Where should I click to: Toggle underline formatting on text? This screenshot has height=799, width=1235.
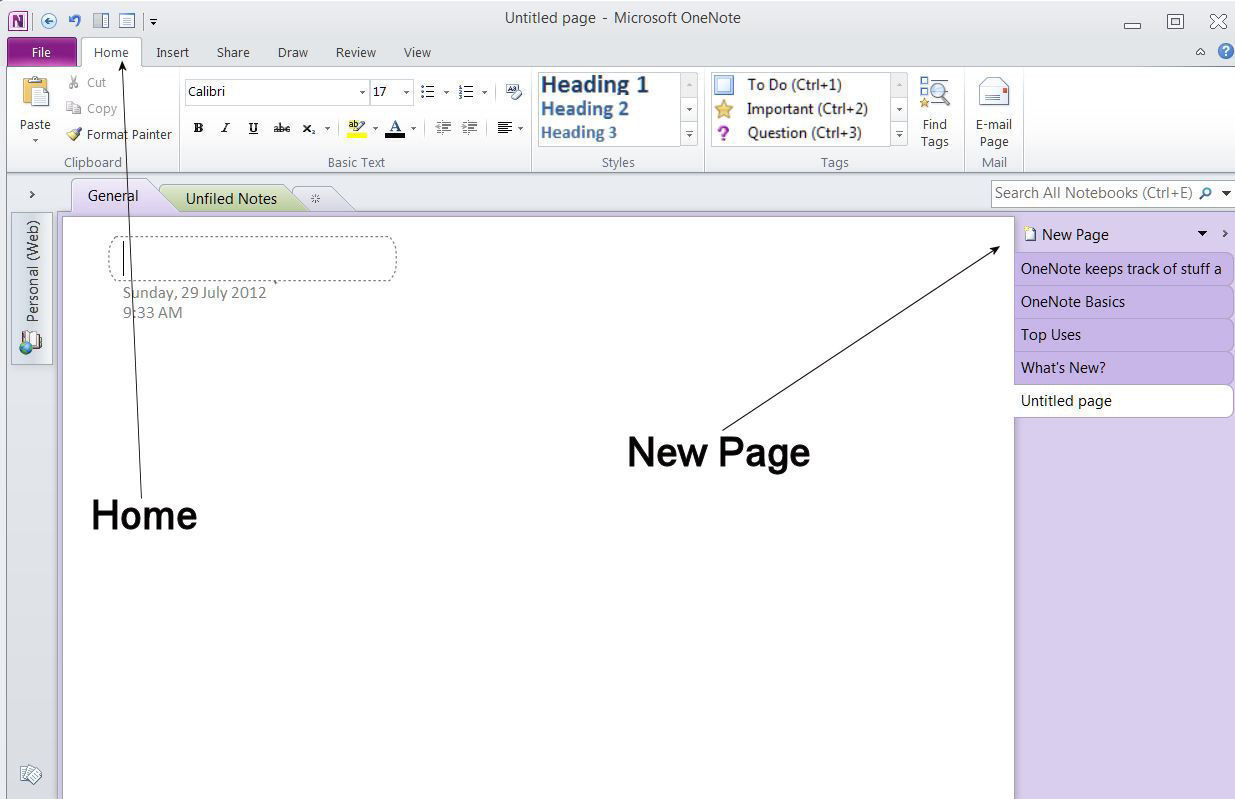click(253, 128)
